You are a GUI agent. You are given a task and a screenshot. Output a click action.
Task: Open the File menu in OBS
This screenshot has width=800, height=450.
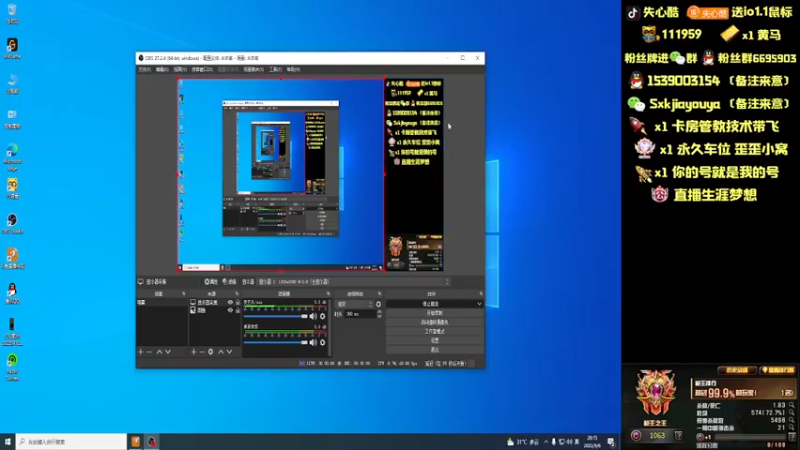click(144, 69)
